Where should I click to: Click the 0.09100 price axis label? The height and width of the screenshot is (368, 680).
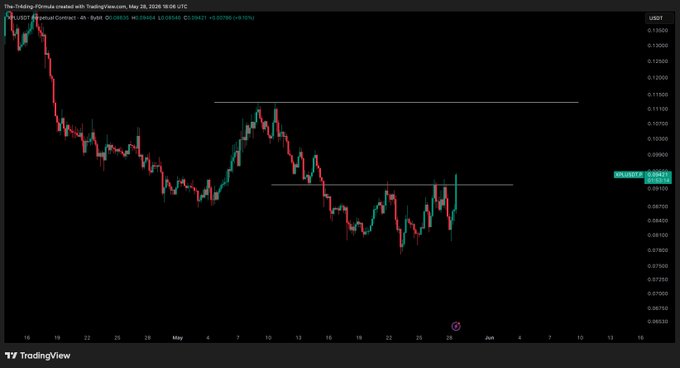657,189
